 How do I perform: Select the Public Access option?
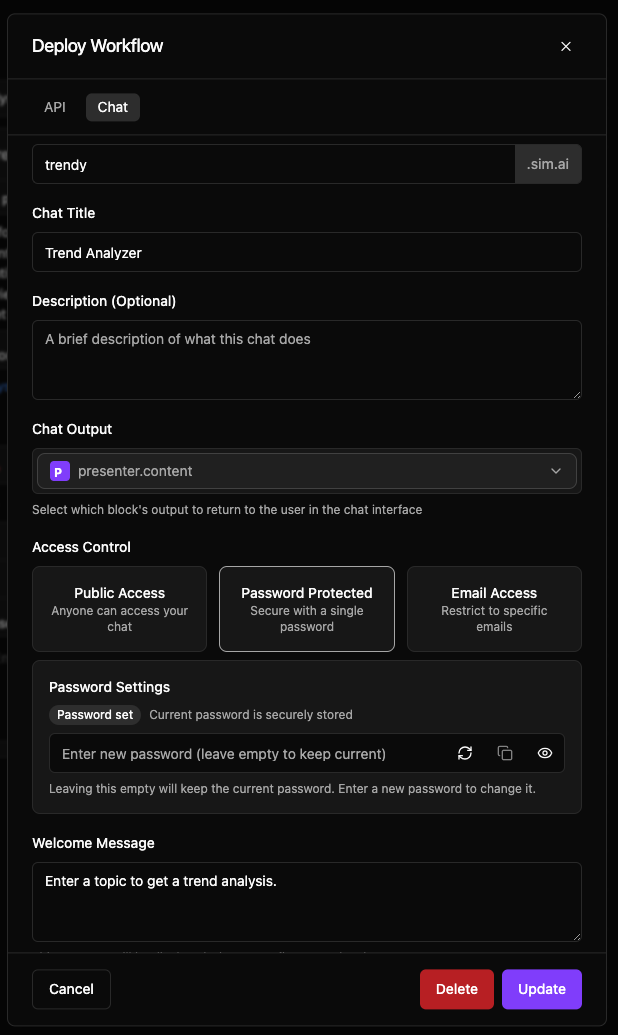(119, 609)
